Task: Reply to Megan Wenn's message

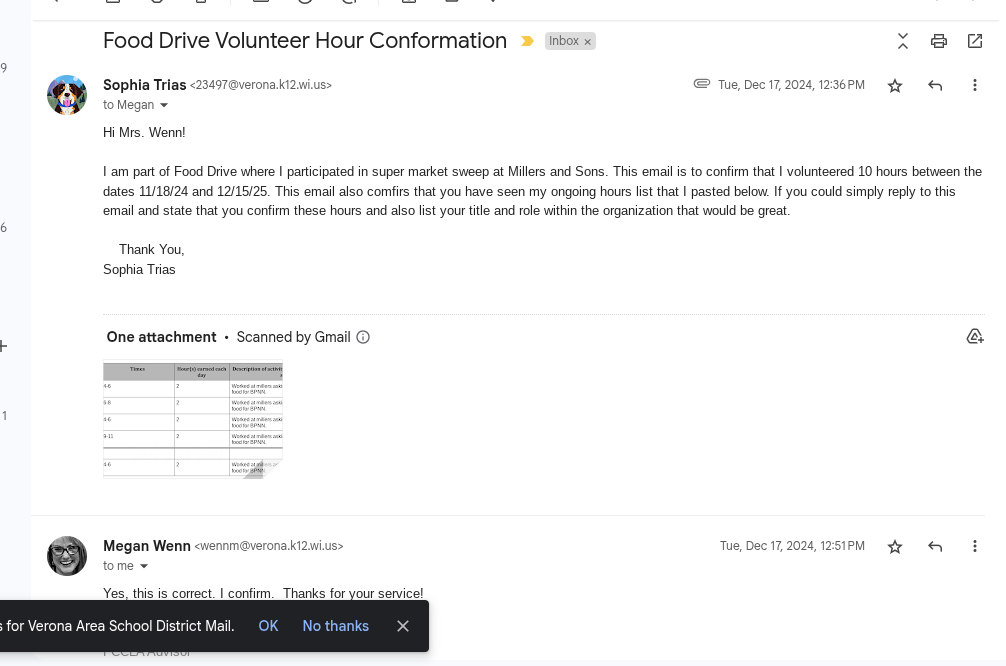Action: [935, 547]
